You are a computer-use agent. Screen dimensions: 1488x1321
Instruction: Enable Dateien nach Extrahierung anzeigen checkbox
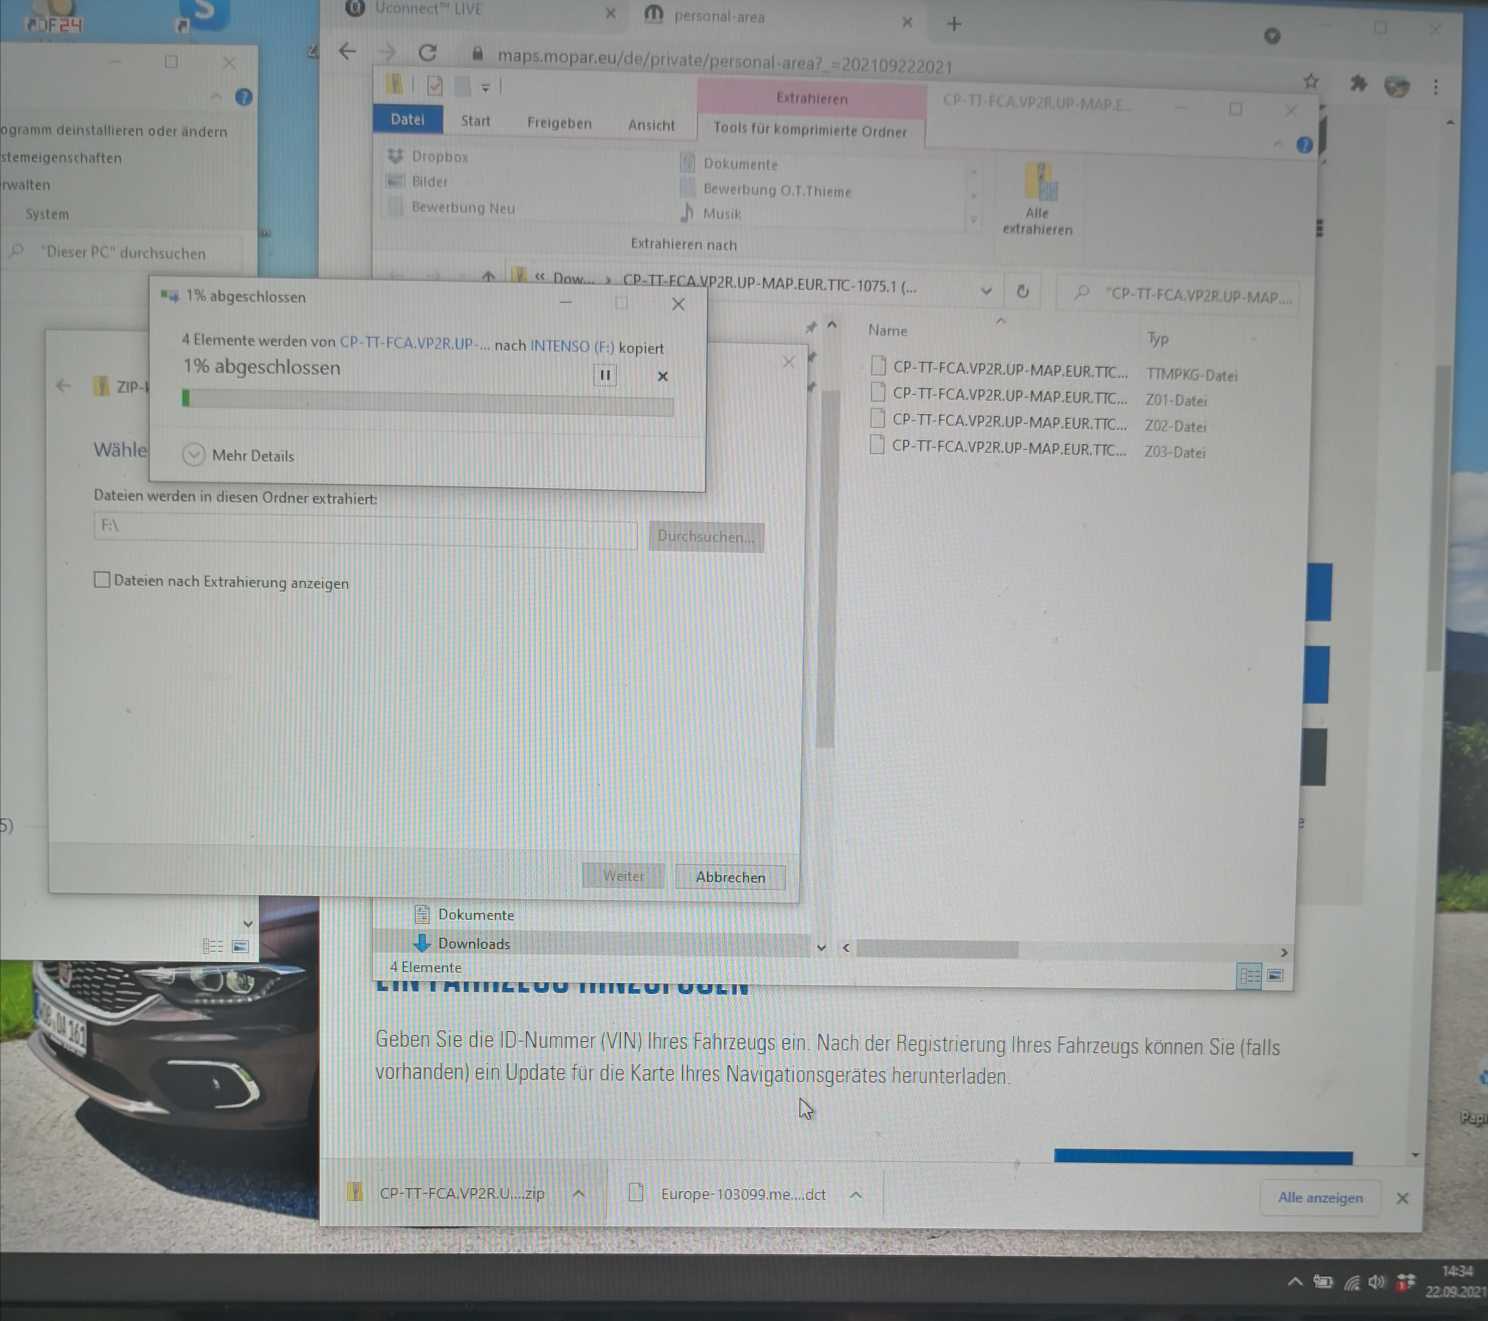[102, 580]
